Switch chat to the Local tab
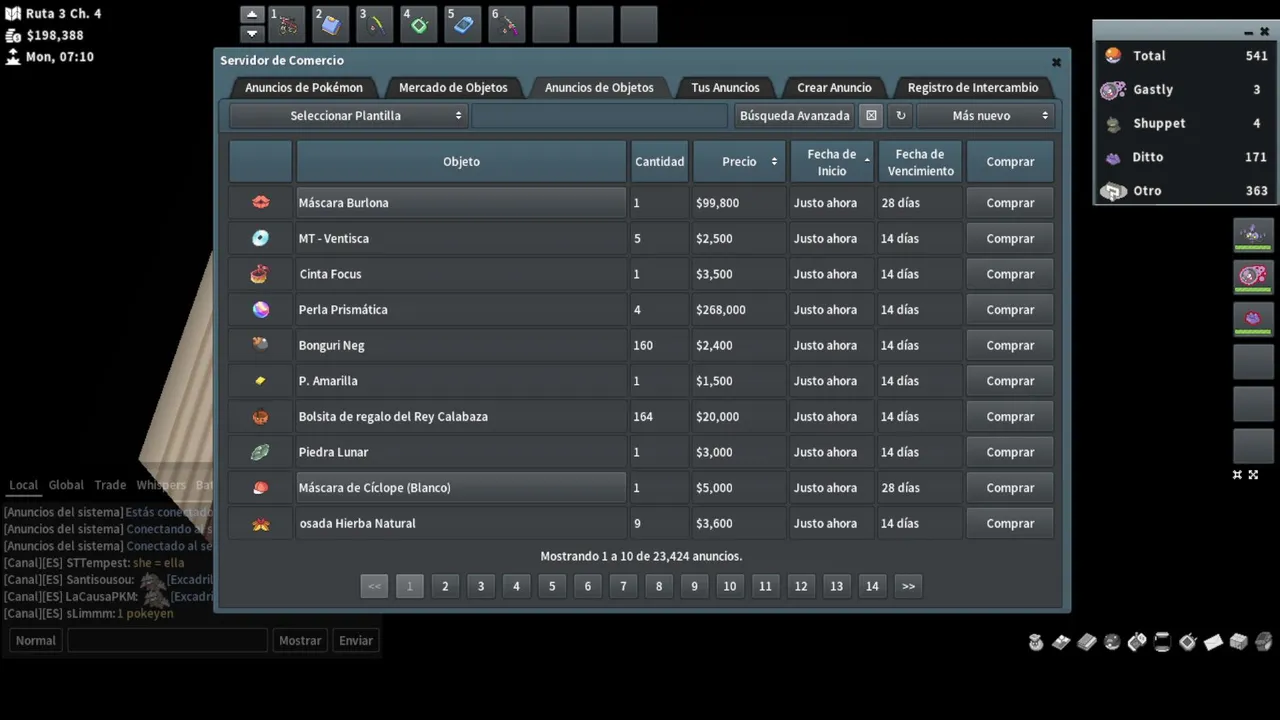Screen dimensions: 1280x720 [x=23, y=485]
